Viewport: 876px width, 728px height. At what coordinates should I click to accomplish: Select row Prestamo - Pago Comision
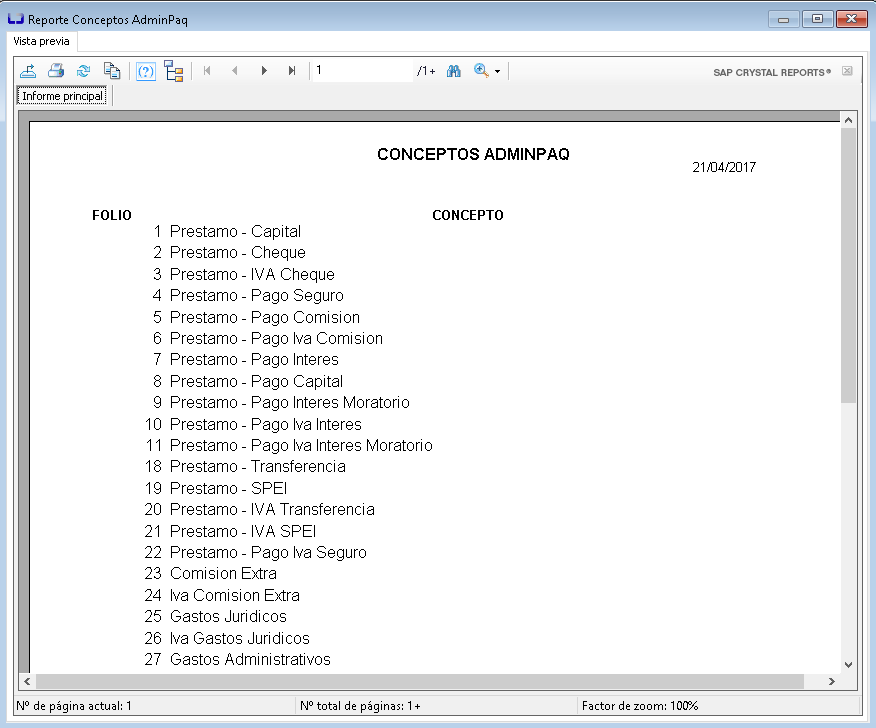[265, 317]
